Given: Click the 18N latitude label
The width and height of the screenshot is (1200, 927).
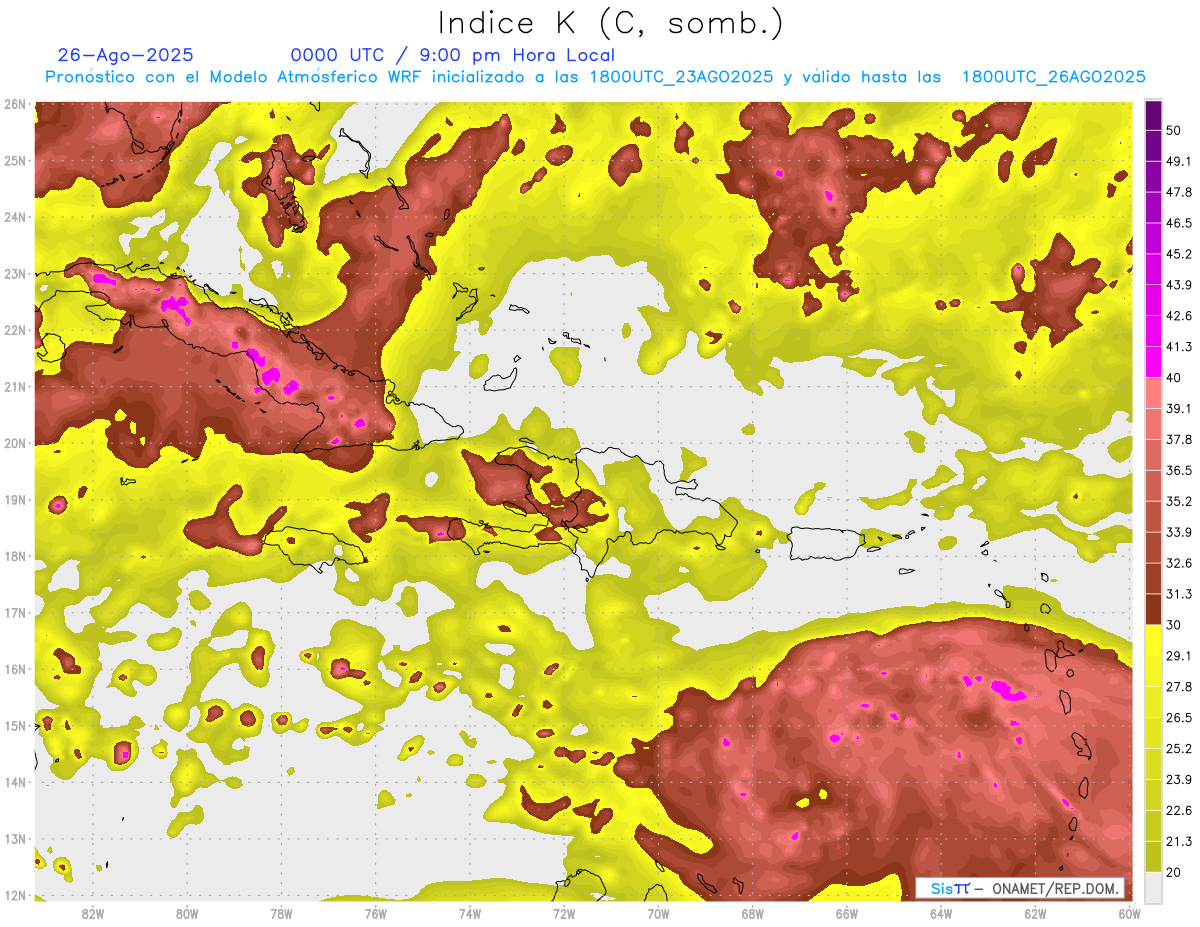Looking at the screenshot, I should pos(14,556).
